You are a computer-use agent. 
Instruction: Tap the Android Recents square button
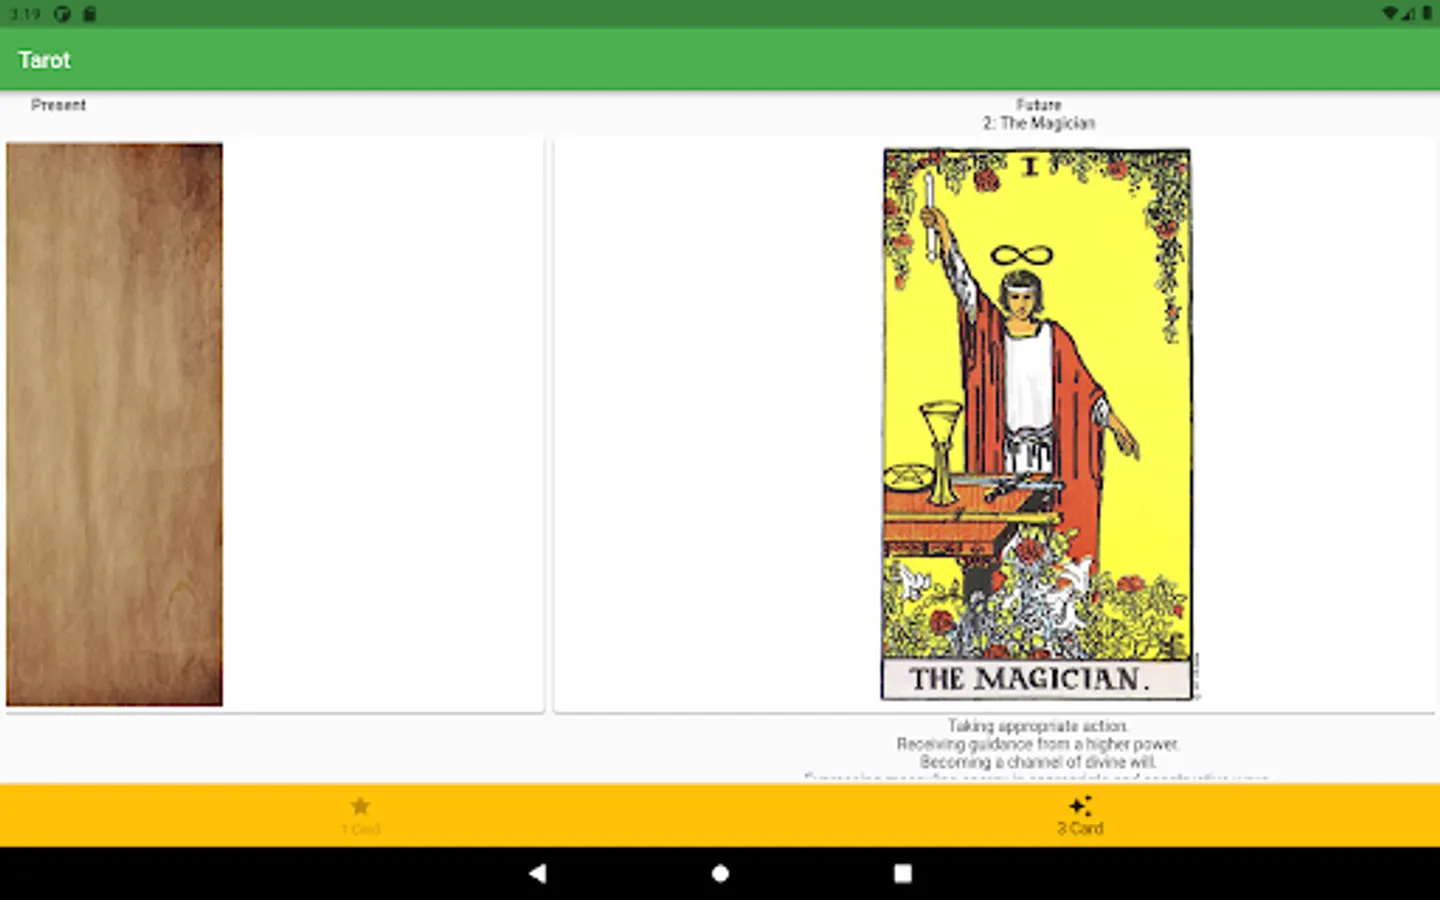[902, 873]
